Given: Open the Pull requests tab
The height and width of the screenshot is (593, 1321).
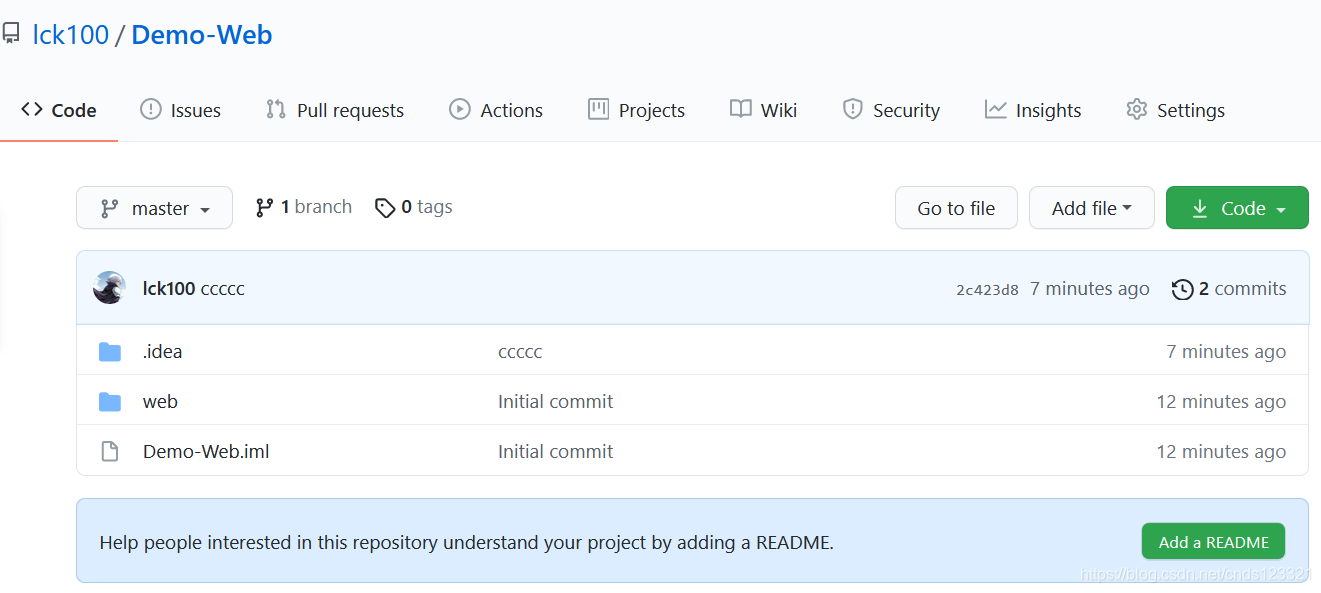Looking at the screenshot, I should 334,110.
